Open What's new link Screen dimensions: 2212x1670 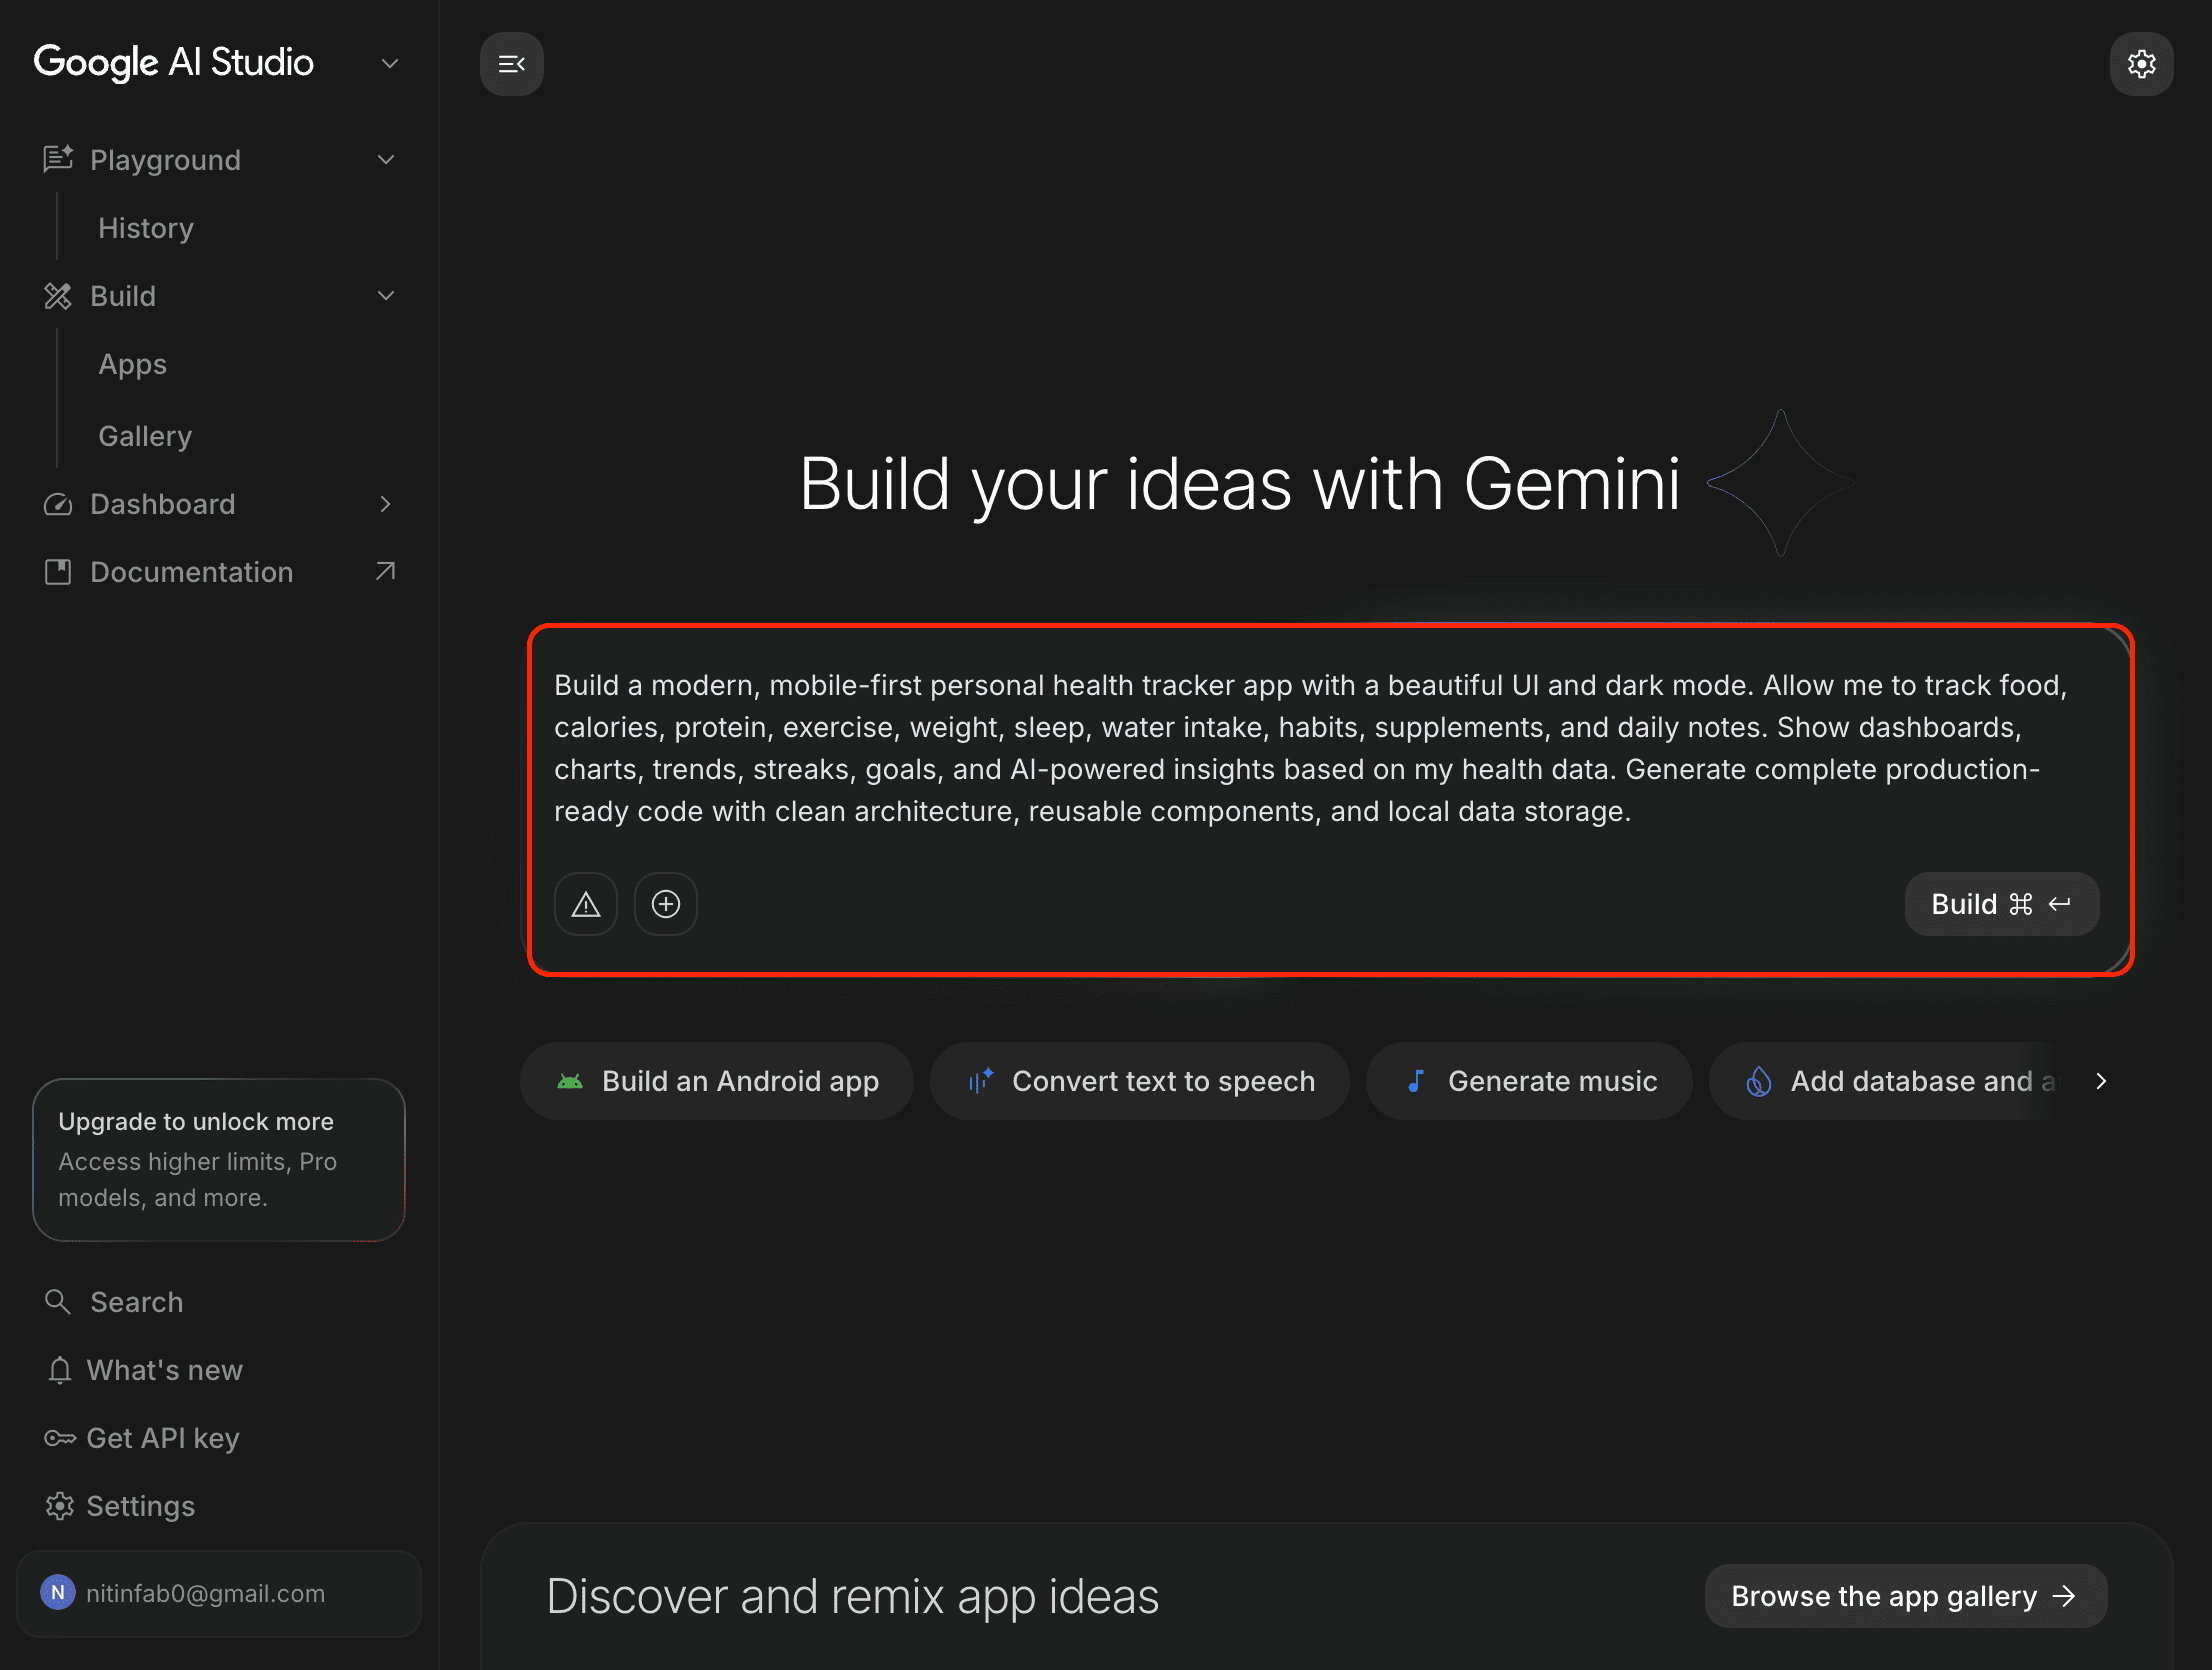(x=165, y=1370)
